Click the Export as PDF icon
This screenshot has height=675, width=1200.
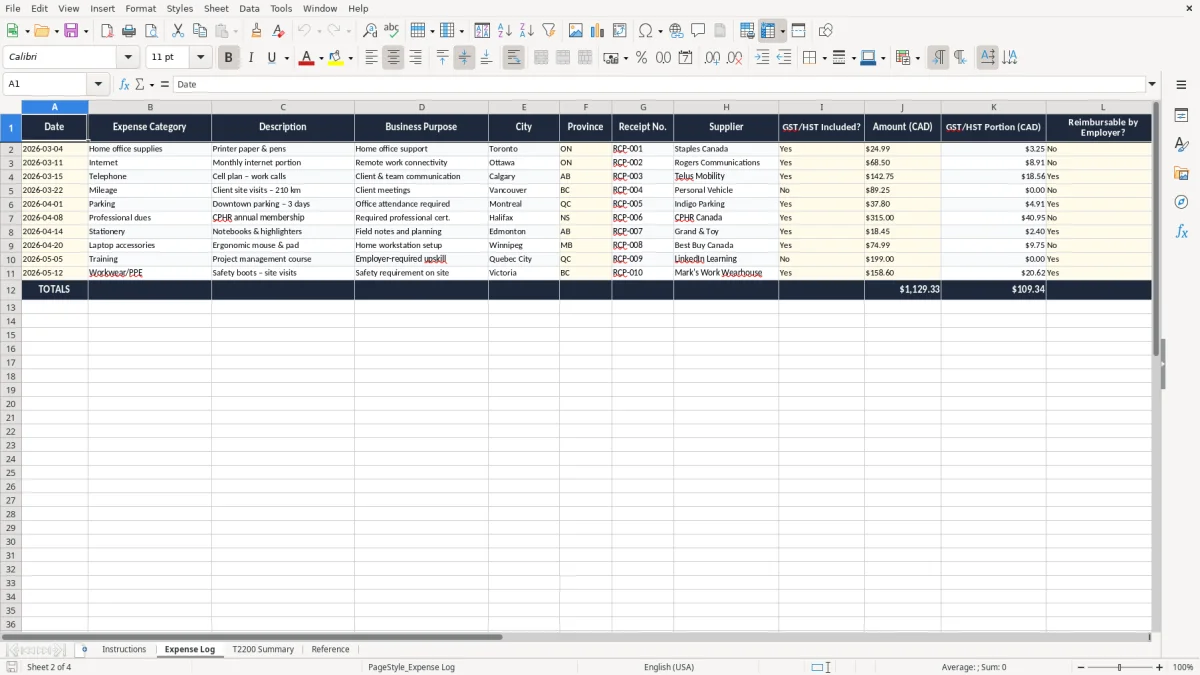tap(107, 31)
